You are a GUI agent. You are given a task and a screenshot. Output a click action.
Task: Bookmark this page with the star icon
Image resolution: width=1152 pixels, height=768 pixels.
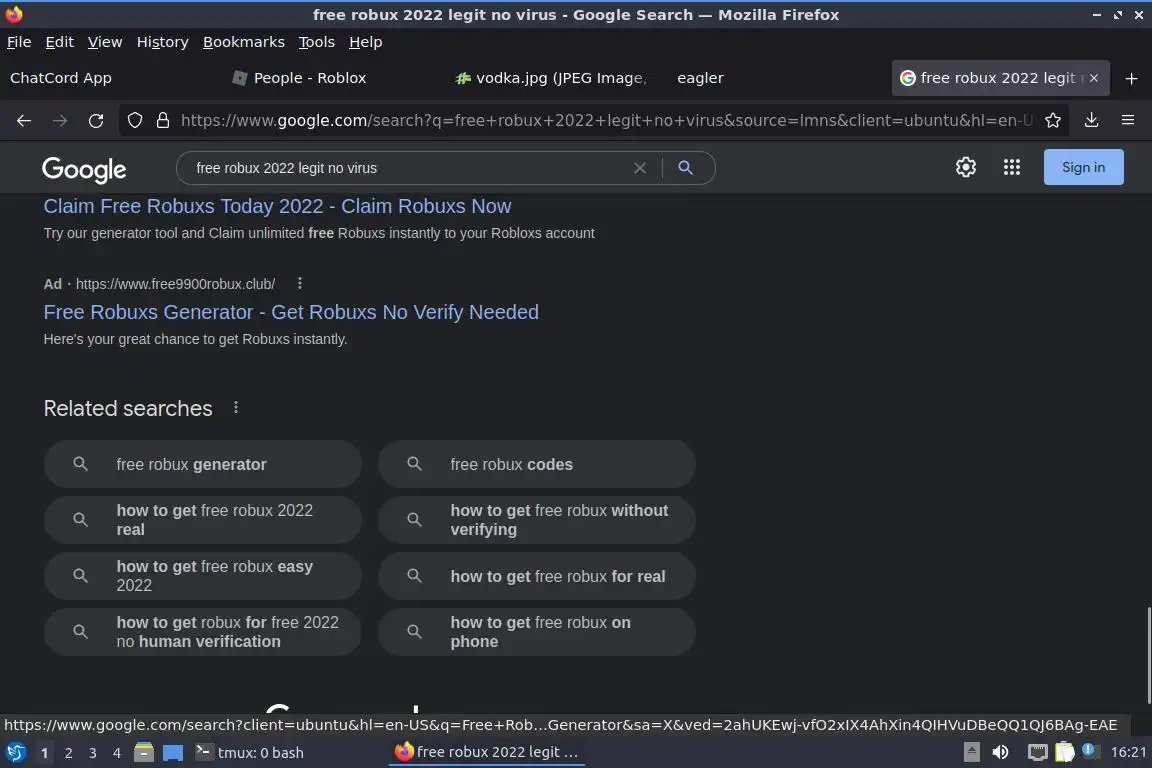coord(1053,121)
